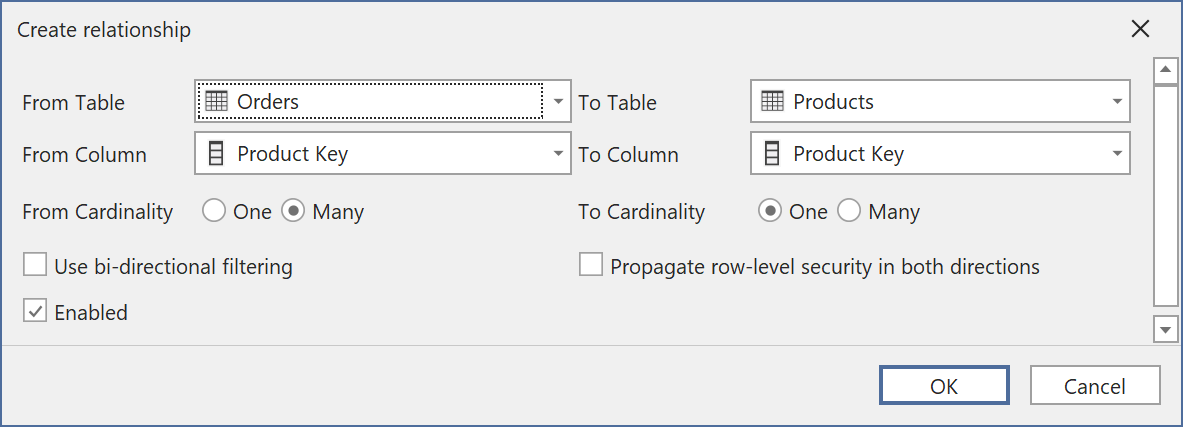Open the To Column dropdown arrow

[1116, 154]
